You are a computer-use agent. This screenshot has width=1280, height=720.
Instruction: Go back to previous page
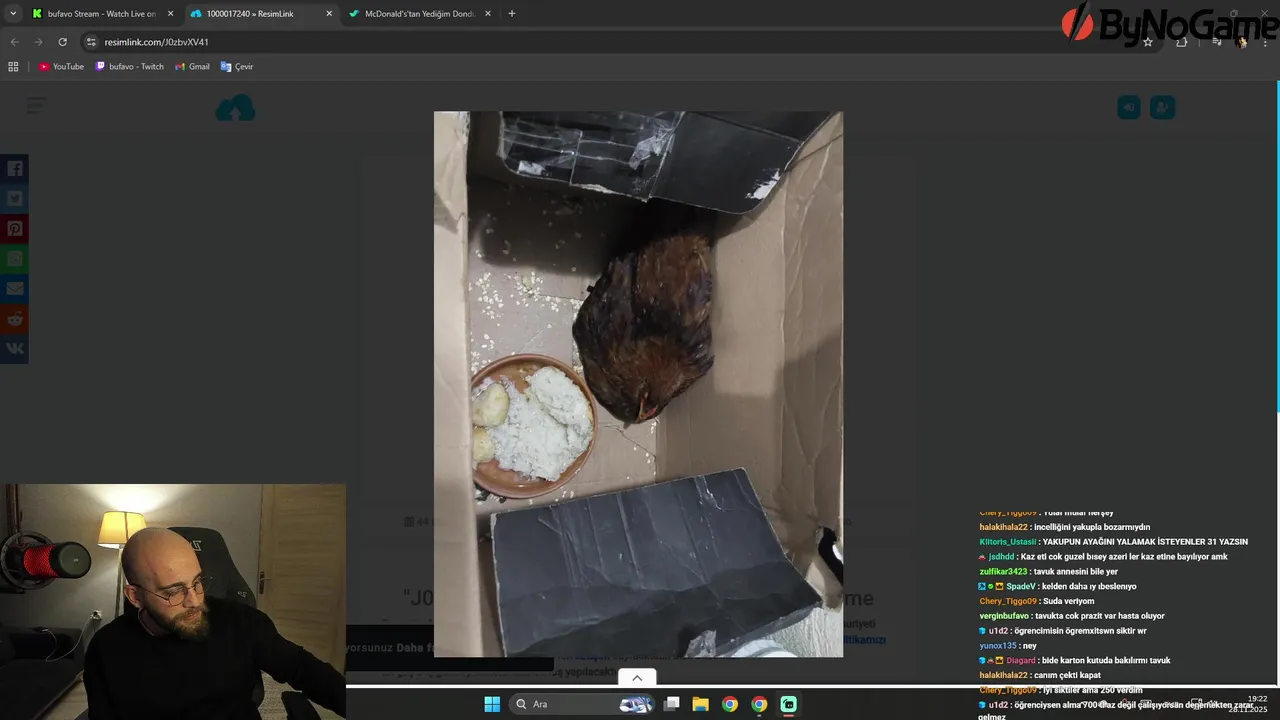point(14,42)
